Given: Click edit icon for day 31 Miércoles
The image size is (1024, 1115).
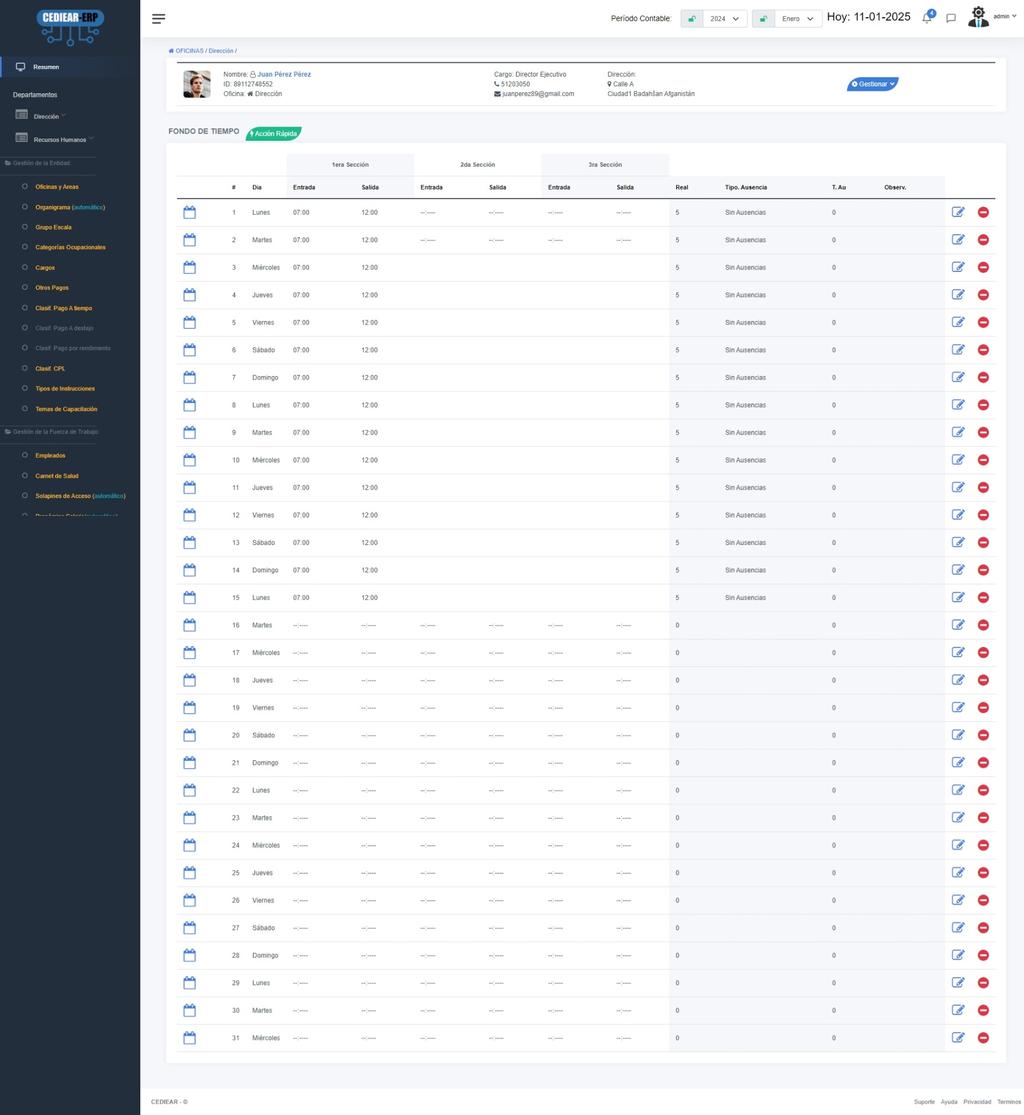Looking at the screenshot, I should coord(958,1038).
